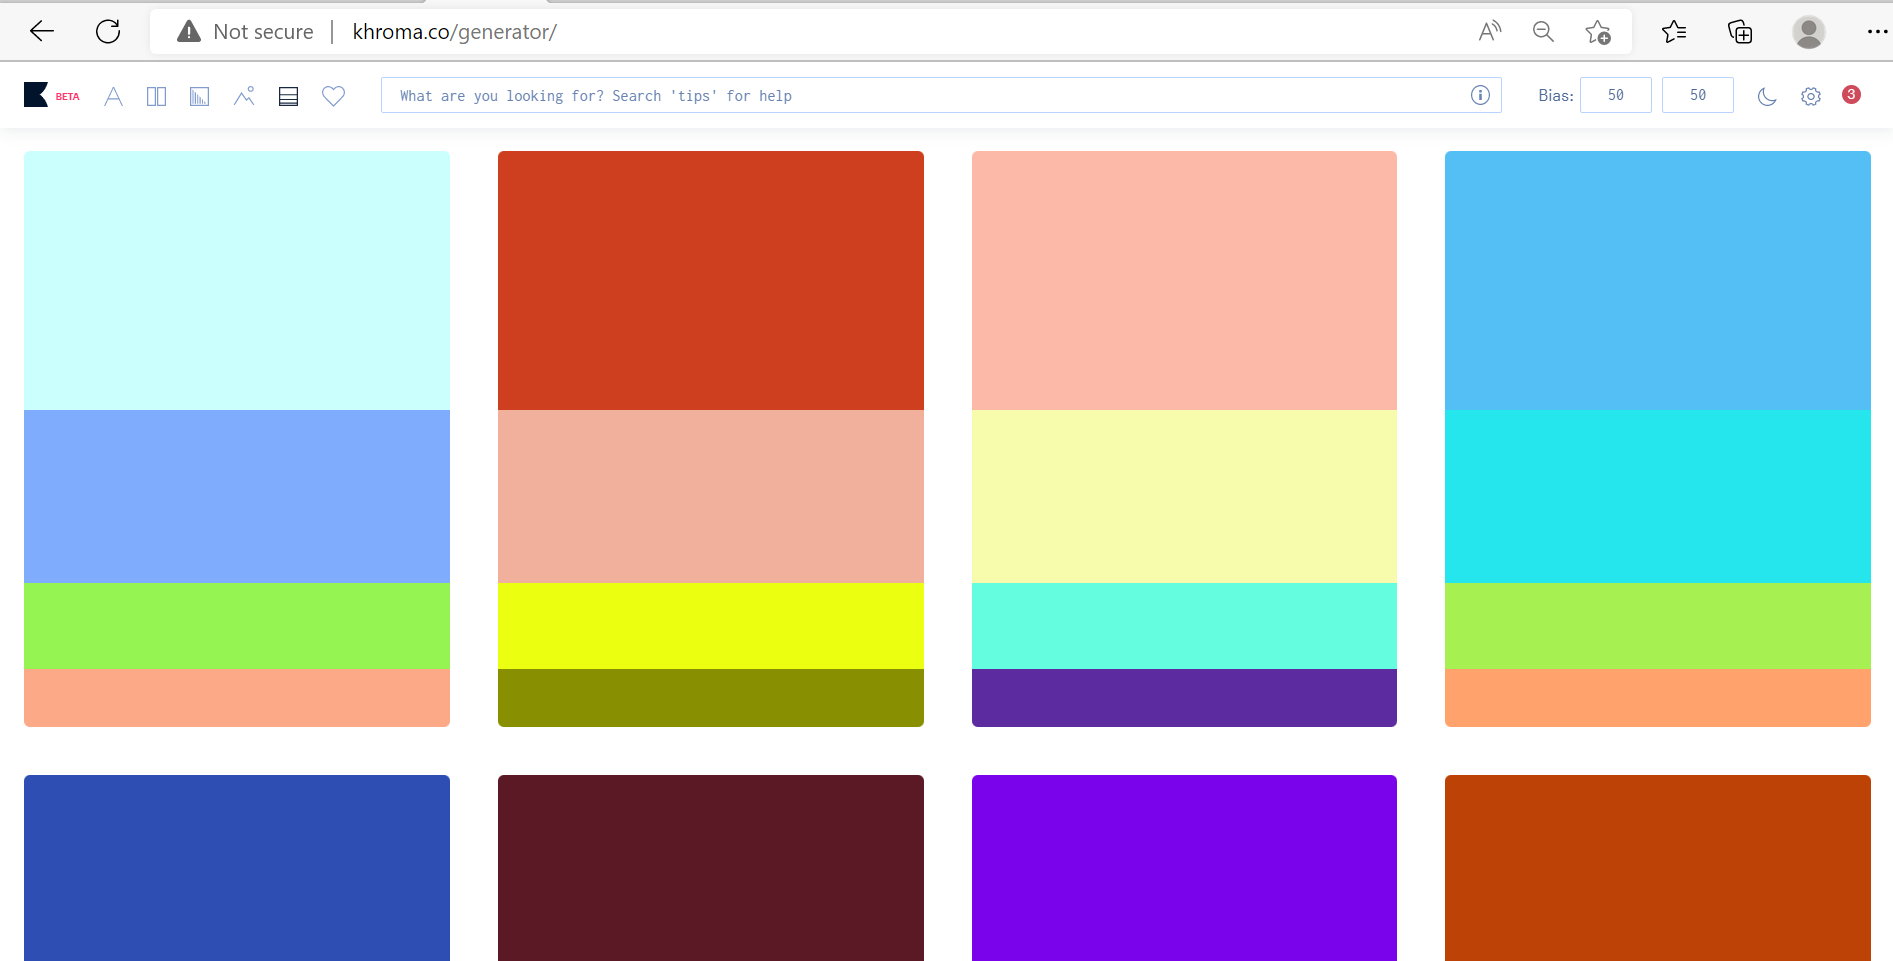1893x961 pixels.
Task: Switch to the Image view icon
Action: click(244, 96)
